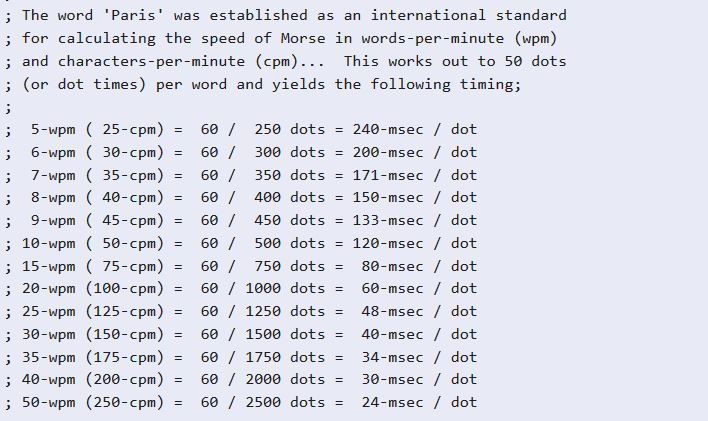Click the '5-wpm' entry in the table
Viewport: 708px width, 421px height.
53,130
